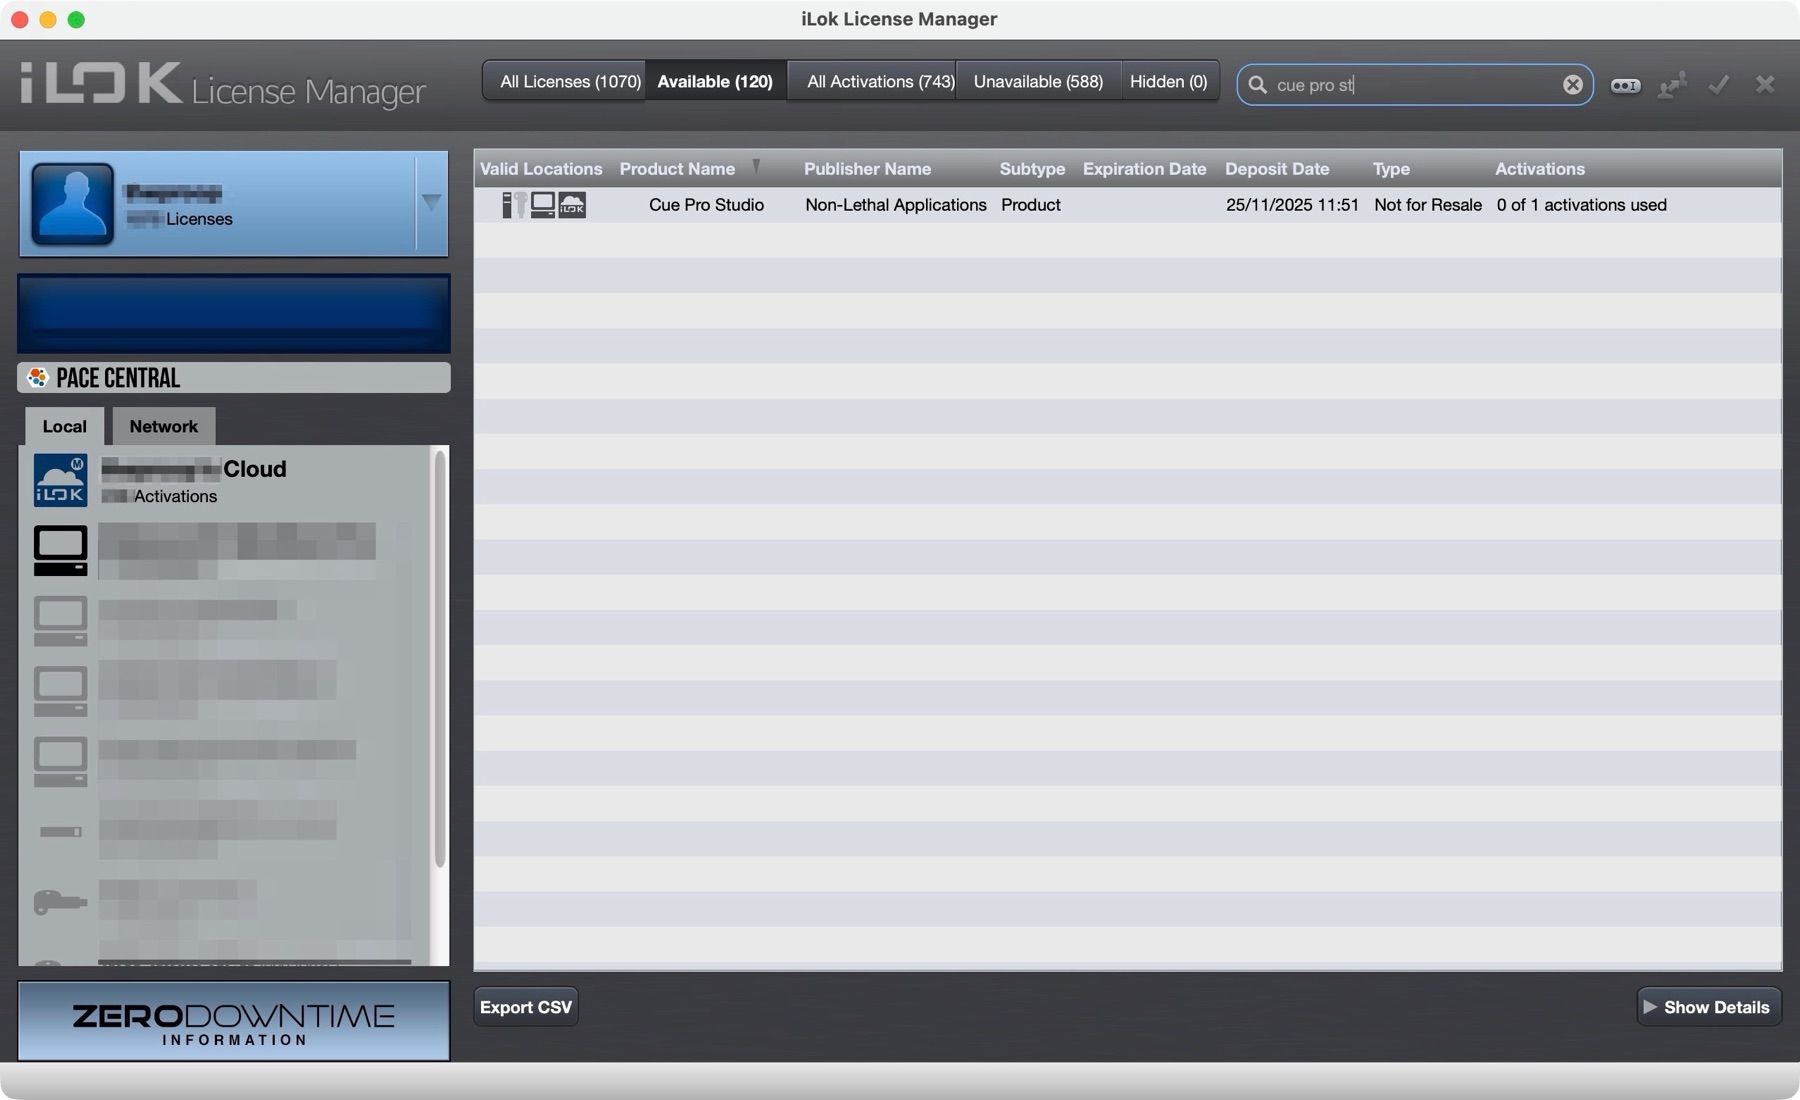Image resolution: width=1800 pixels, height=1100 pixels.
Task: Show the Available (120) tab
Action: point(715,81)
